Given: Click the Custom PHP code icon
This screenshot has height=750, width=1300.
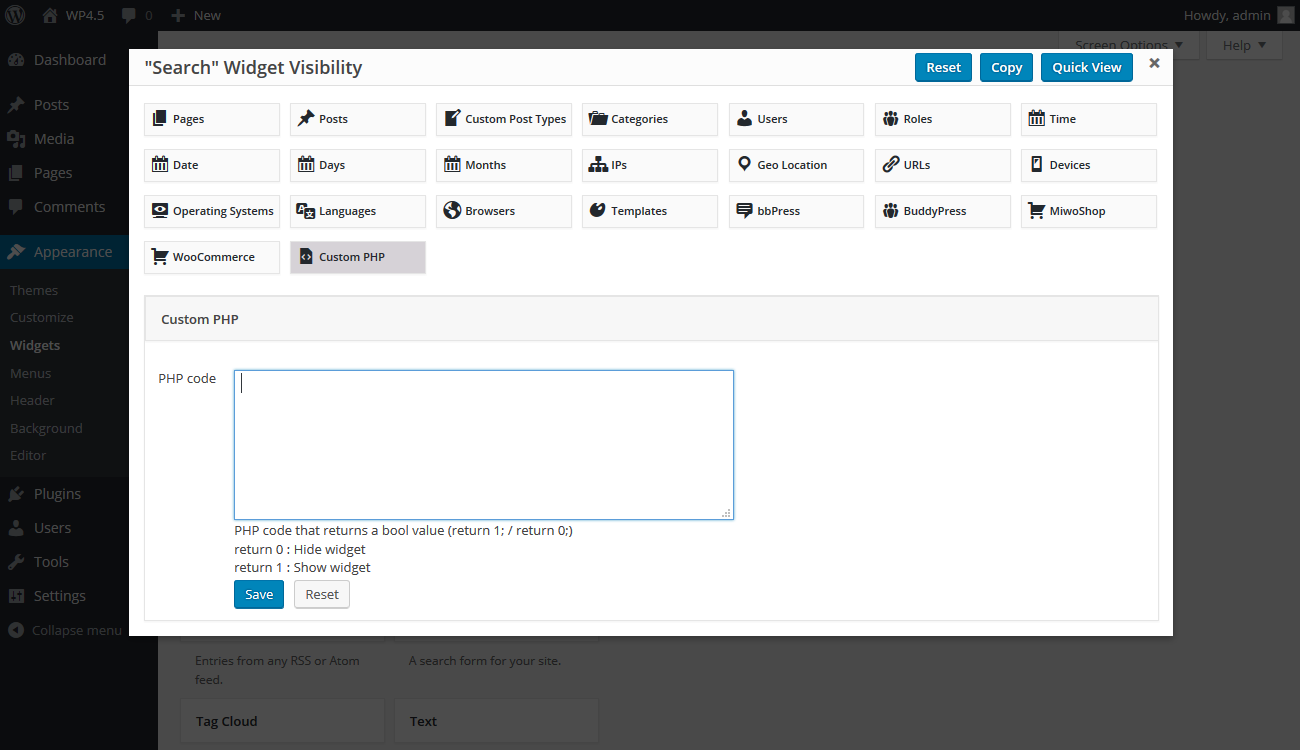Looking at the screenshot, I should point(306,256).
